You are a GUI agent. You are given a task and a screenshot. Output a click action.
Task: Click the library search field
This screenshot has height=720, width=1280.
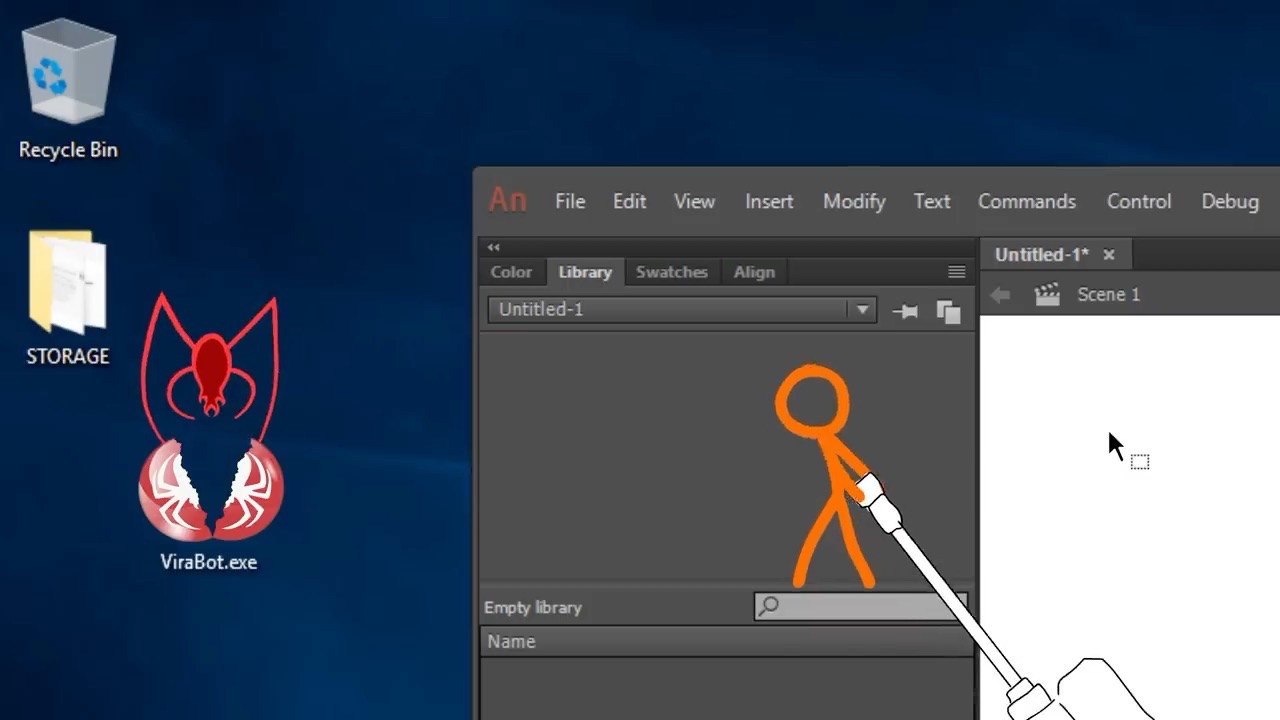click(861, 606)
